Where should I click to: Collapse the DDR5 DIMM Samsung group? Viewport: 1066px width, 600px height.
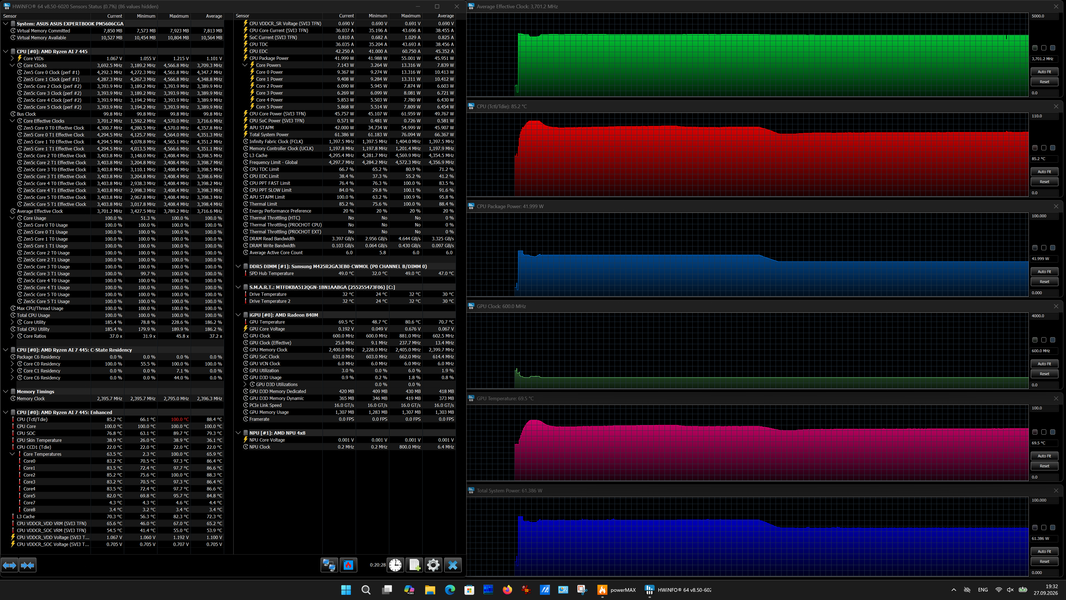point(238,266)
